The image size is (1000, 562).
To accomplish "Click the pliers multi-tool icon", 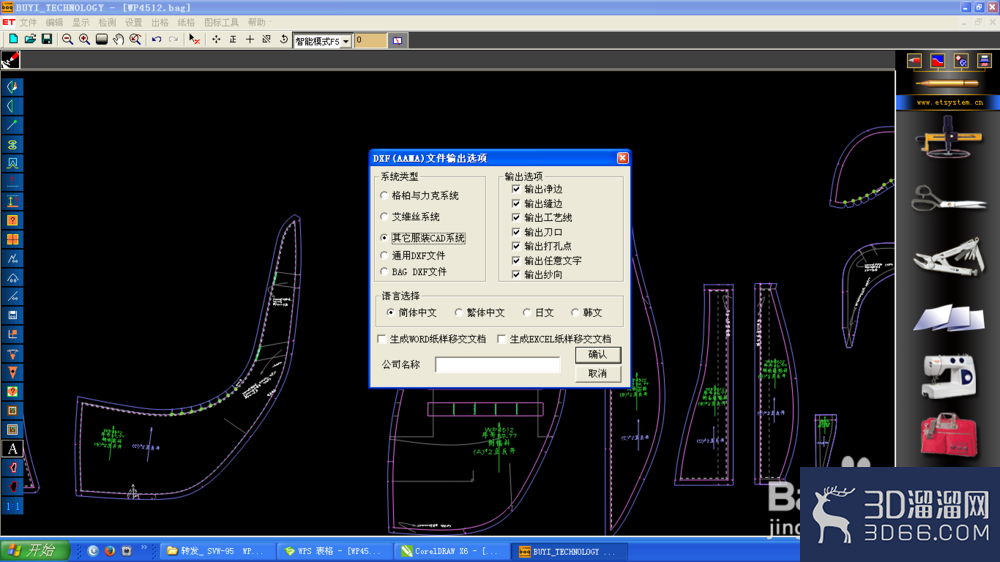I will pyautogui.click(x=949, y=257).
